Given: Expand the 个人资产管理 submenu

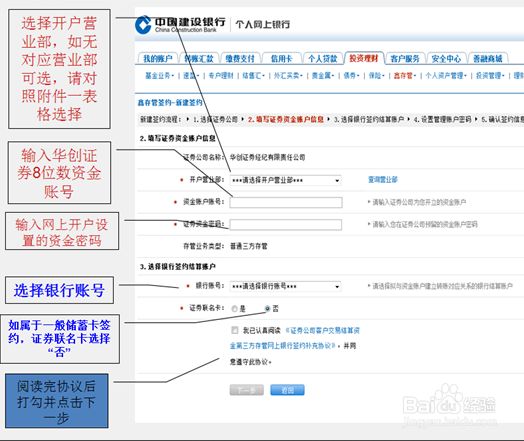Looking at the screenshot, I should pyautogui.click(x=446, y=76).
